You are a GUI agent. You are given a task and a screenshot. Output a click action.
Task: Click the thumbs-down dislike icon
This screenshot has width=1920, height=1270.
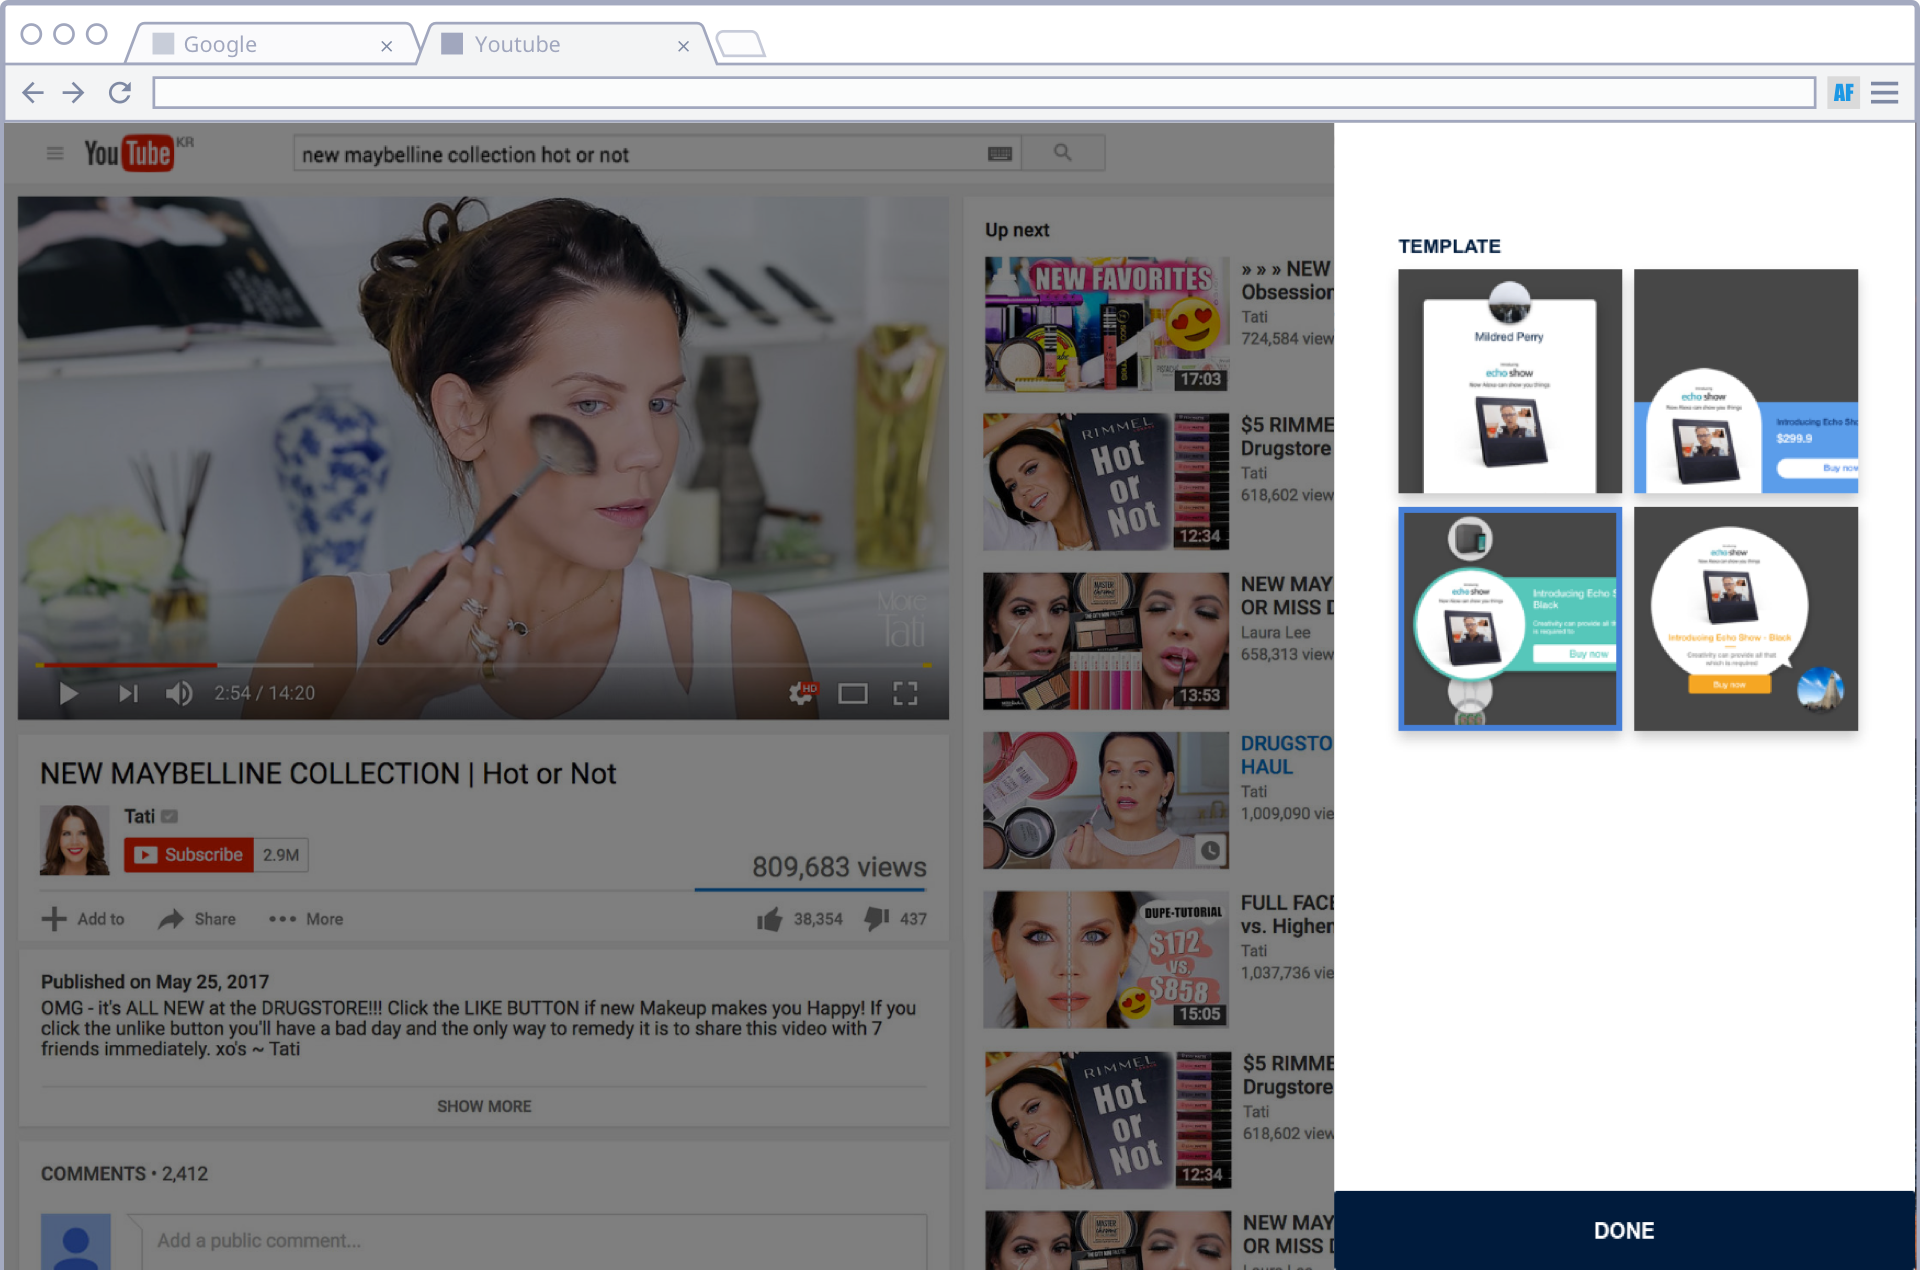tap(877, 918)
